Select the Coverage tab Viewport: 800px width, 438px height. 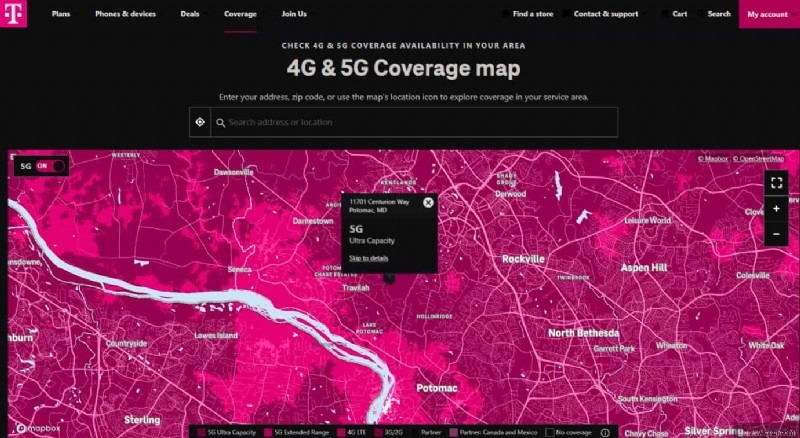[240, 14]
